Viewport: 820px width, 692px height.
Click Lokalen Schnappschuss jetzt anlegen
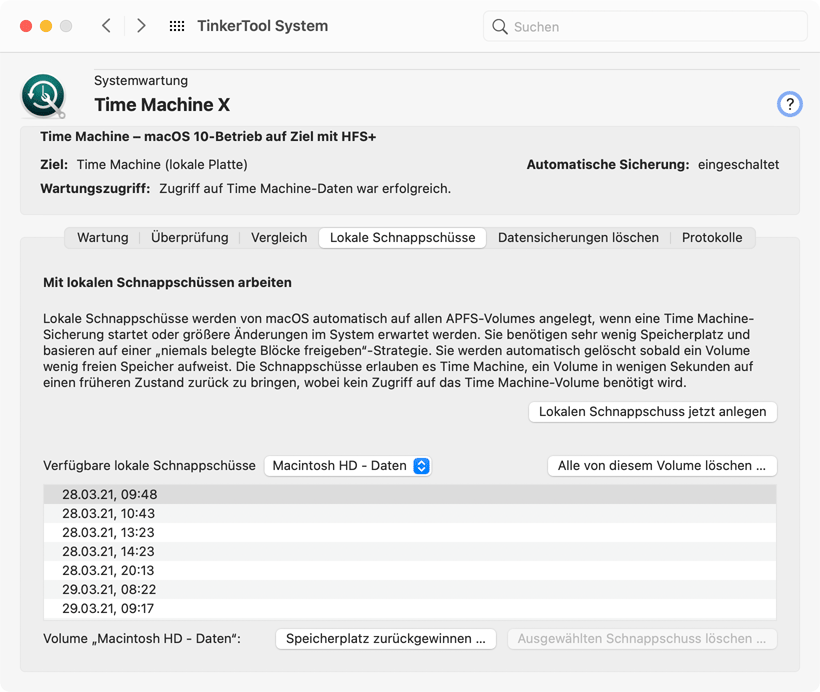653,412
